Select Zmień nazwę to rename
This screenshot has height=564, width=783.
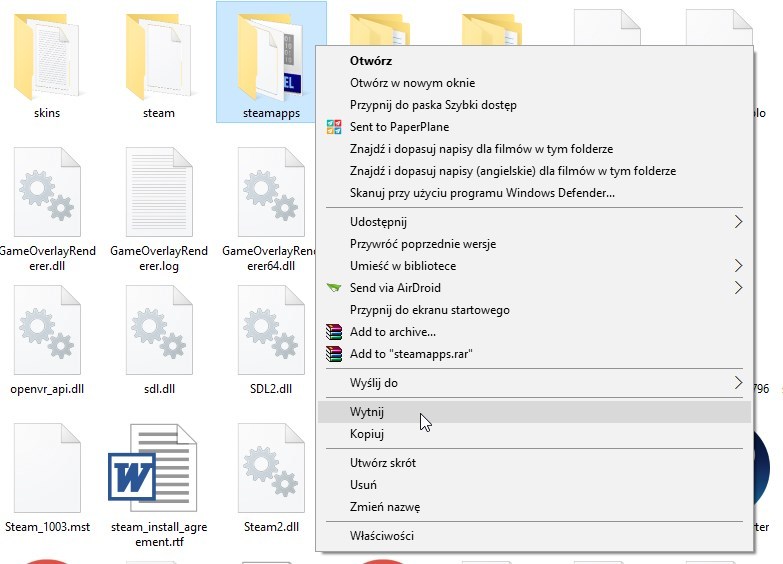534,507
